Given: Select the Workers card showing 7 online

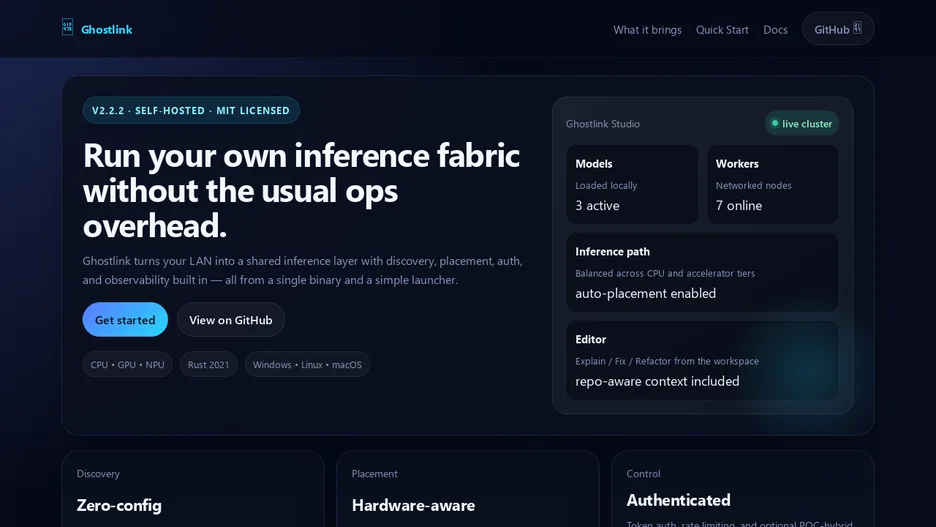Looking at the screenshot, I should [x=772, y=184].
